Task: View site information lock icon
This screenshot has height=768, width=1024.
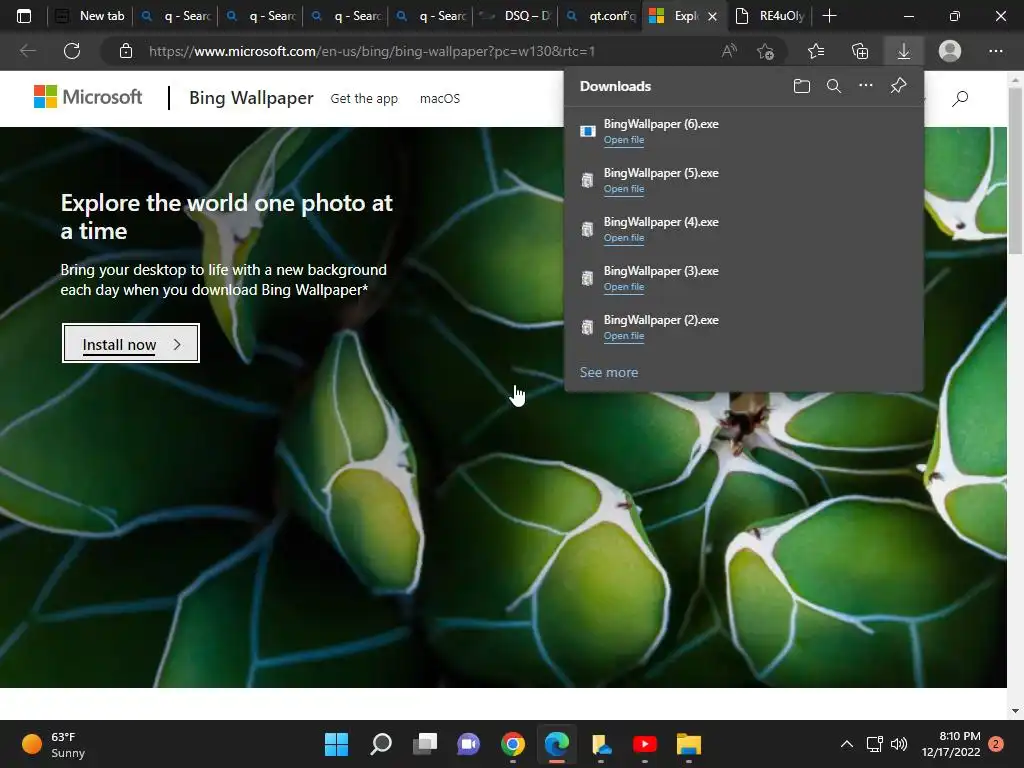Action: (126, 51)
